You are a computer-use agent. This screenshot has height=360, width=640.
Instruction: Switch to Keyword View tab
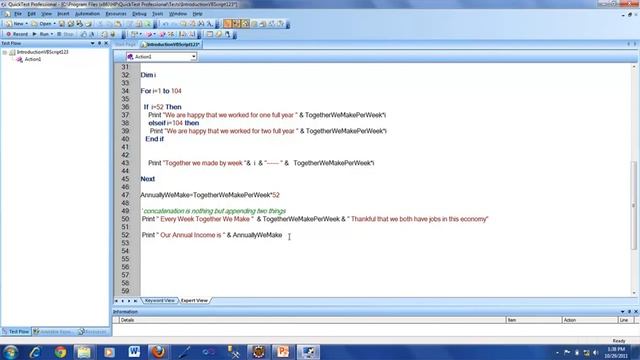[x=160, y=301]
